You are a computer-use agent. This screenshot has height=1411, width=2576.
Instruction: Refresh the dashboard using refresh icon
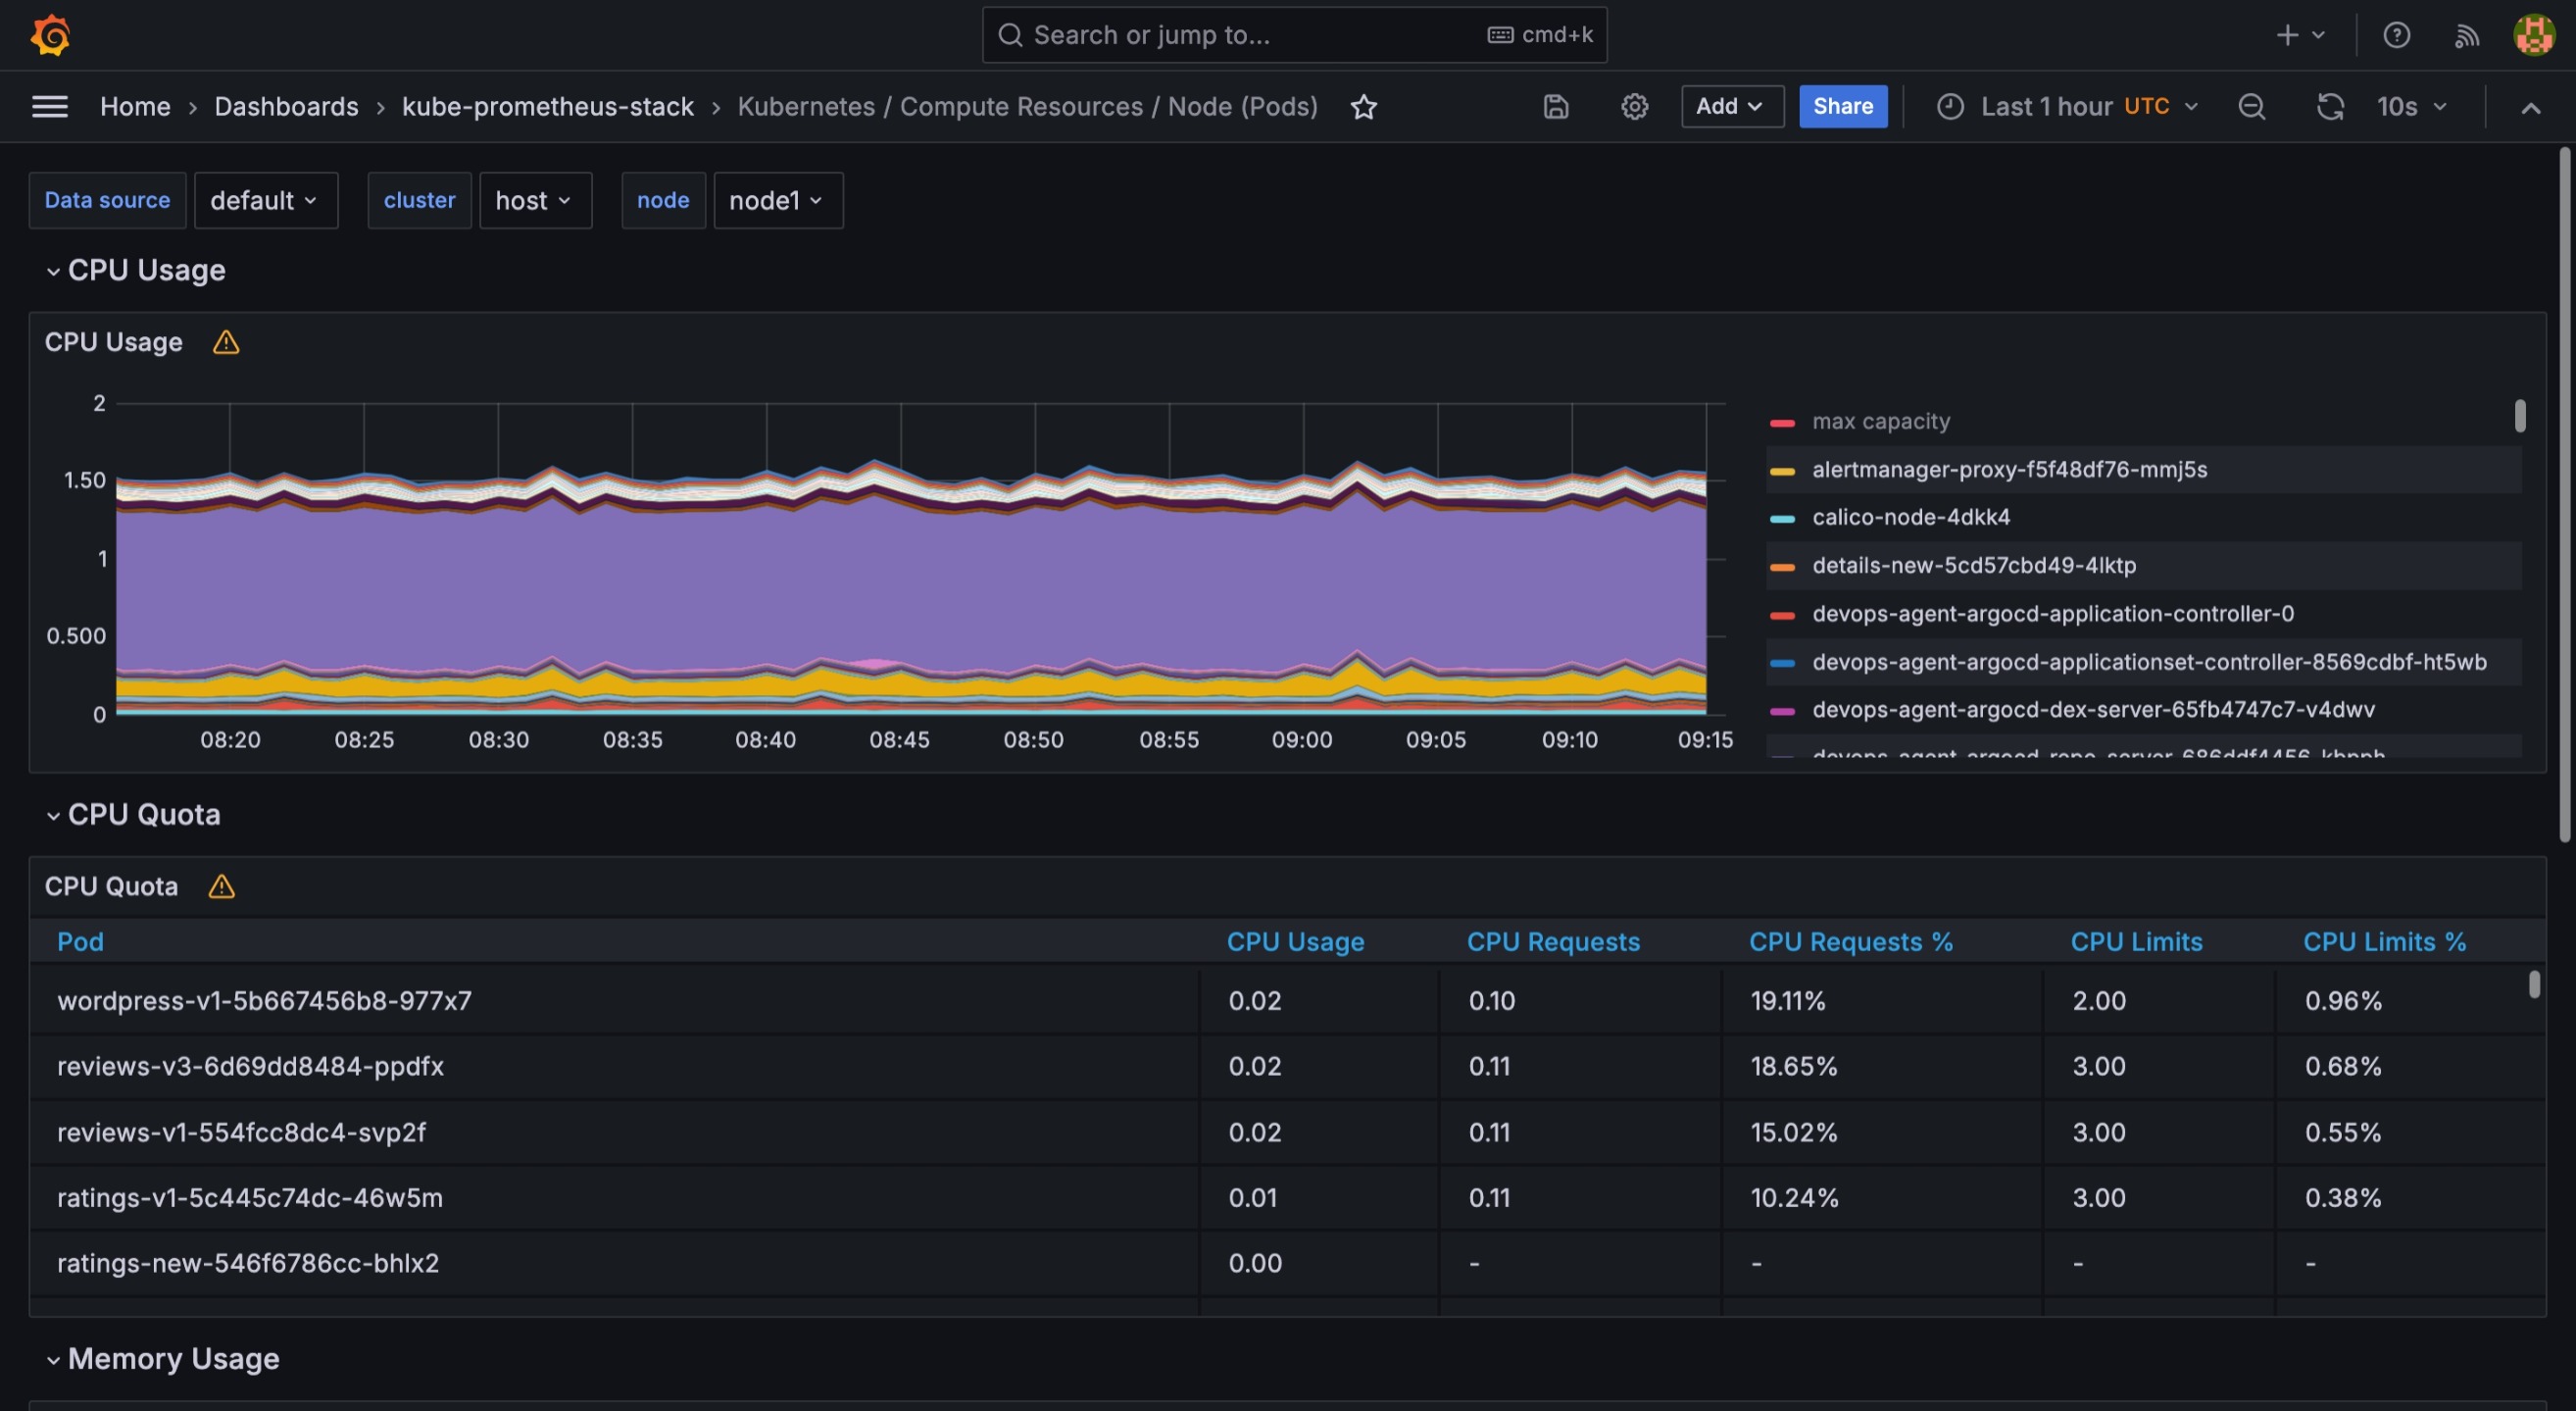(2331, 107)
